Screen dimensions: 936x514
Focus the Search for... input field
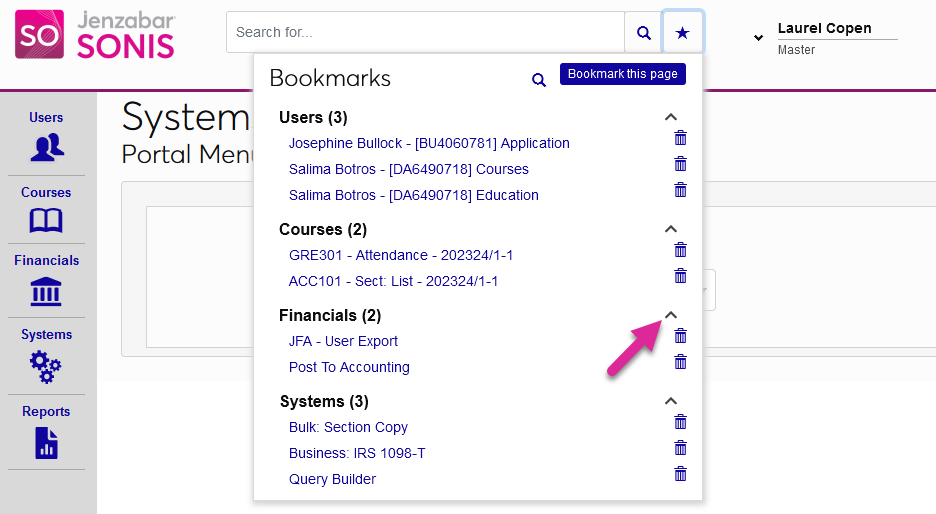click(425, 33)
